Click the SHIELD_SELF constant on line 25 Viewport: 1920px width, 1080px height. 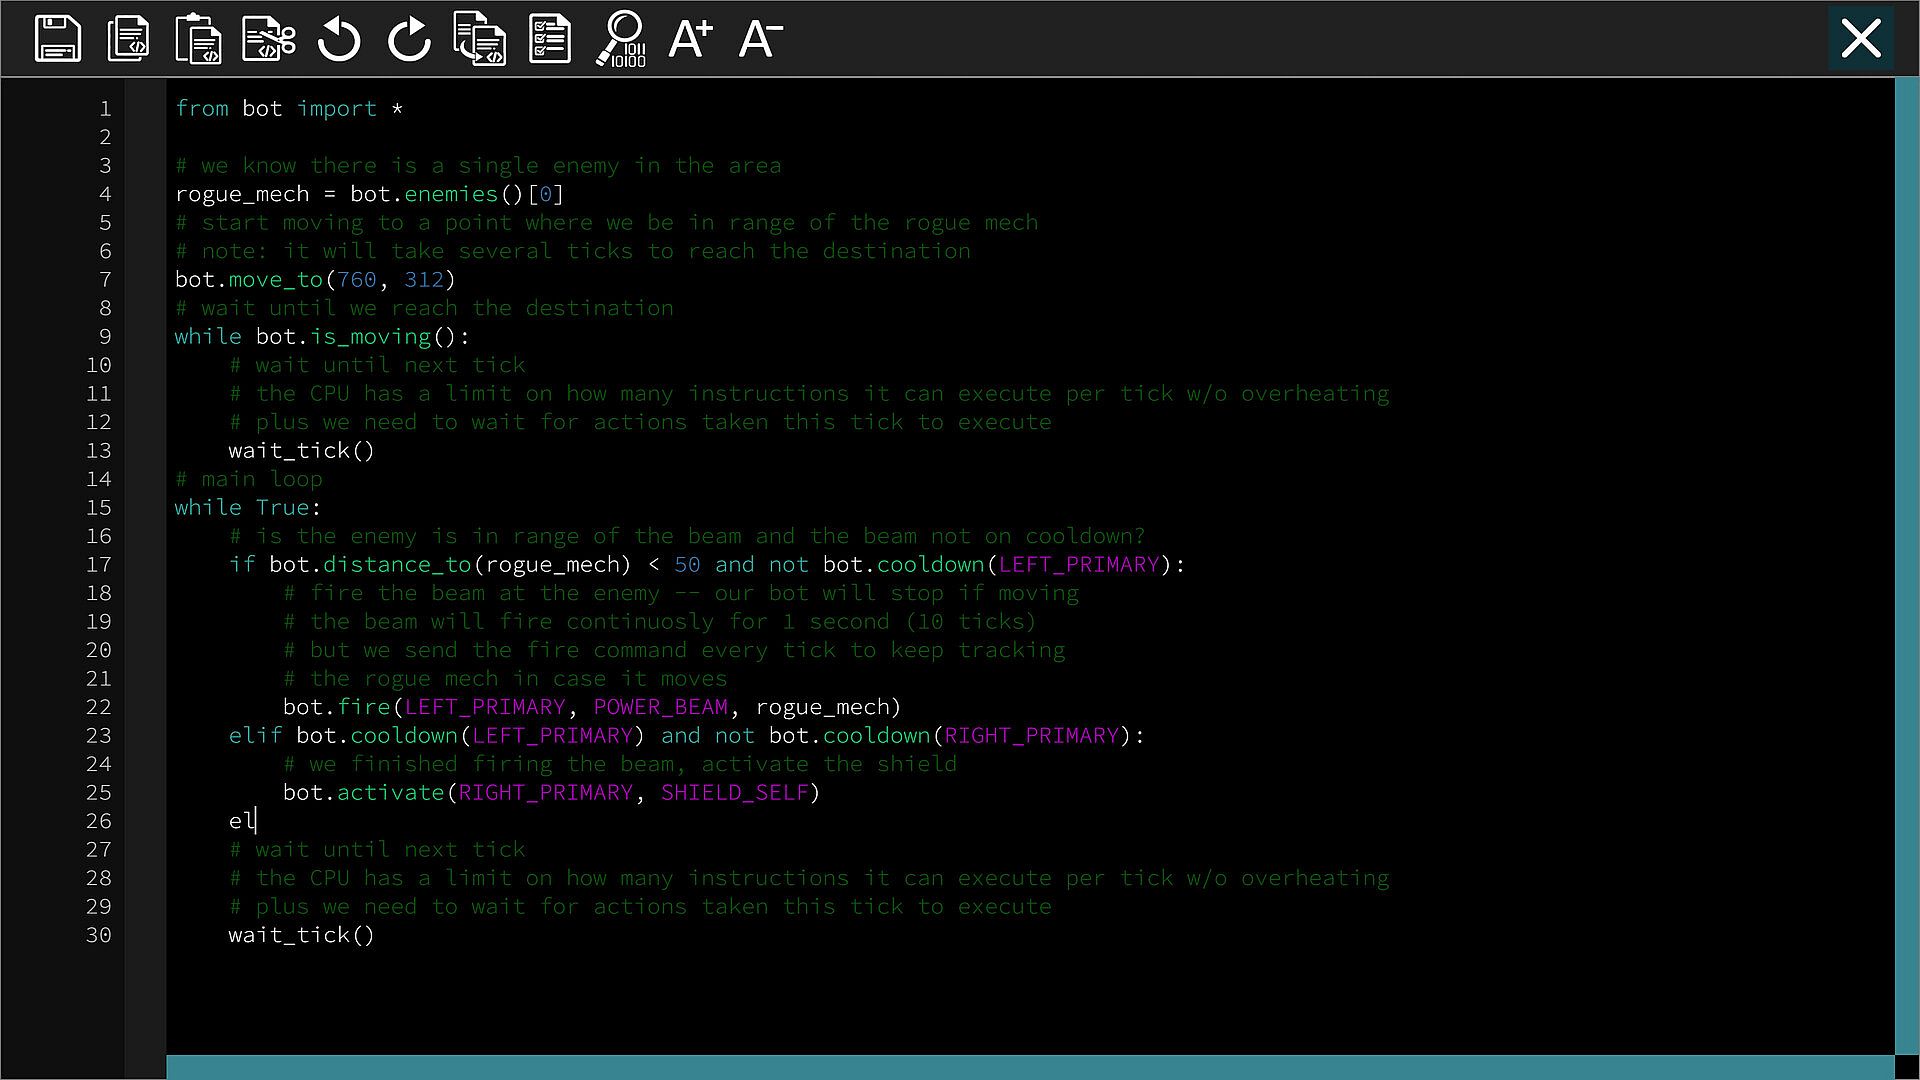(734, 793)
